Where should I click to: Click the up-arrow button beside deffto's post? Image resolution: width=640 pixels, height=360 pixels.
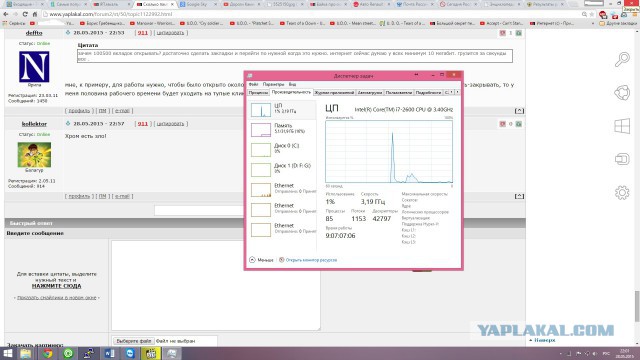click(519, 111)
